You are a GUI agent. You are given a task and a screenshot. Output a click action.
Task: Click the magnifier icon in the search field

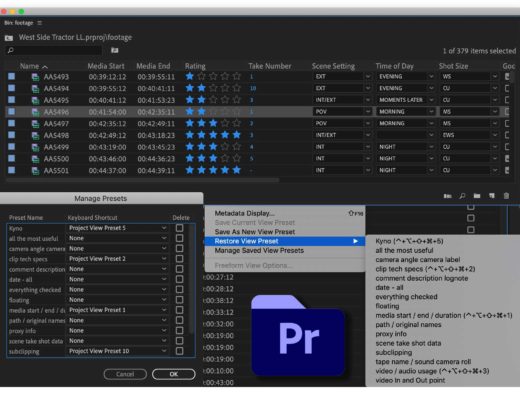tap(11, 50)
